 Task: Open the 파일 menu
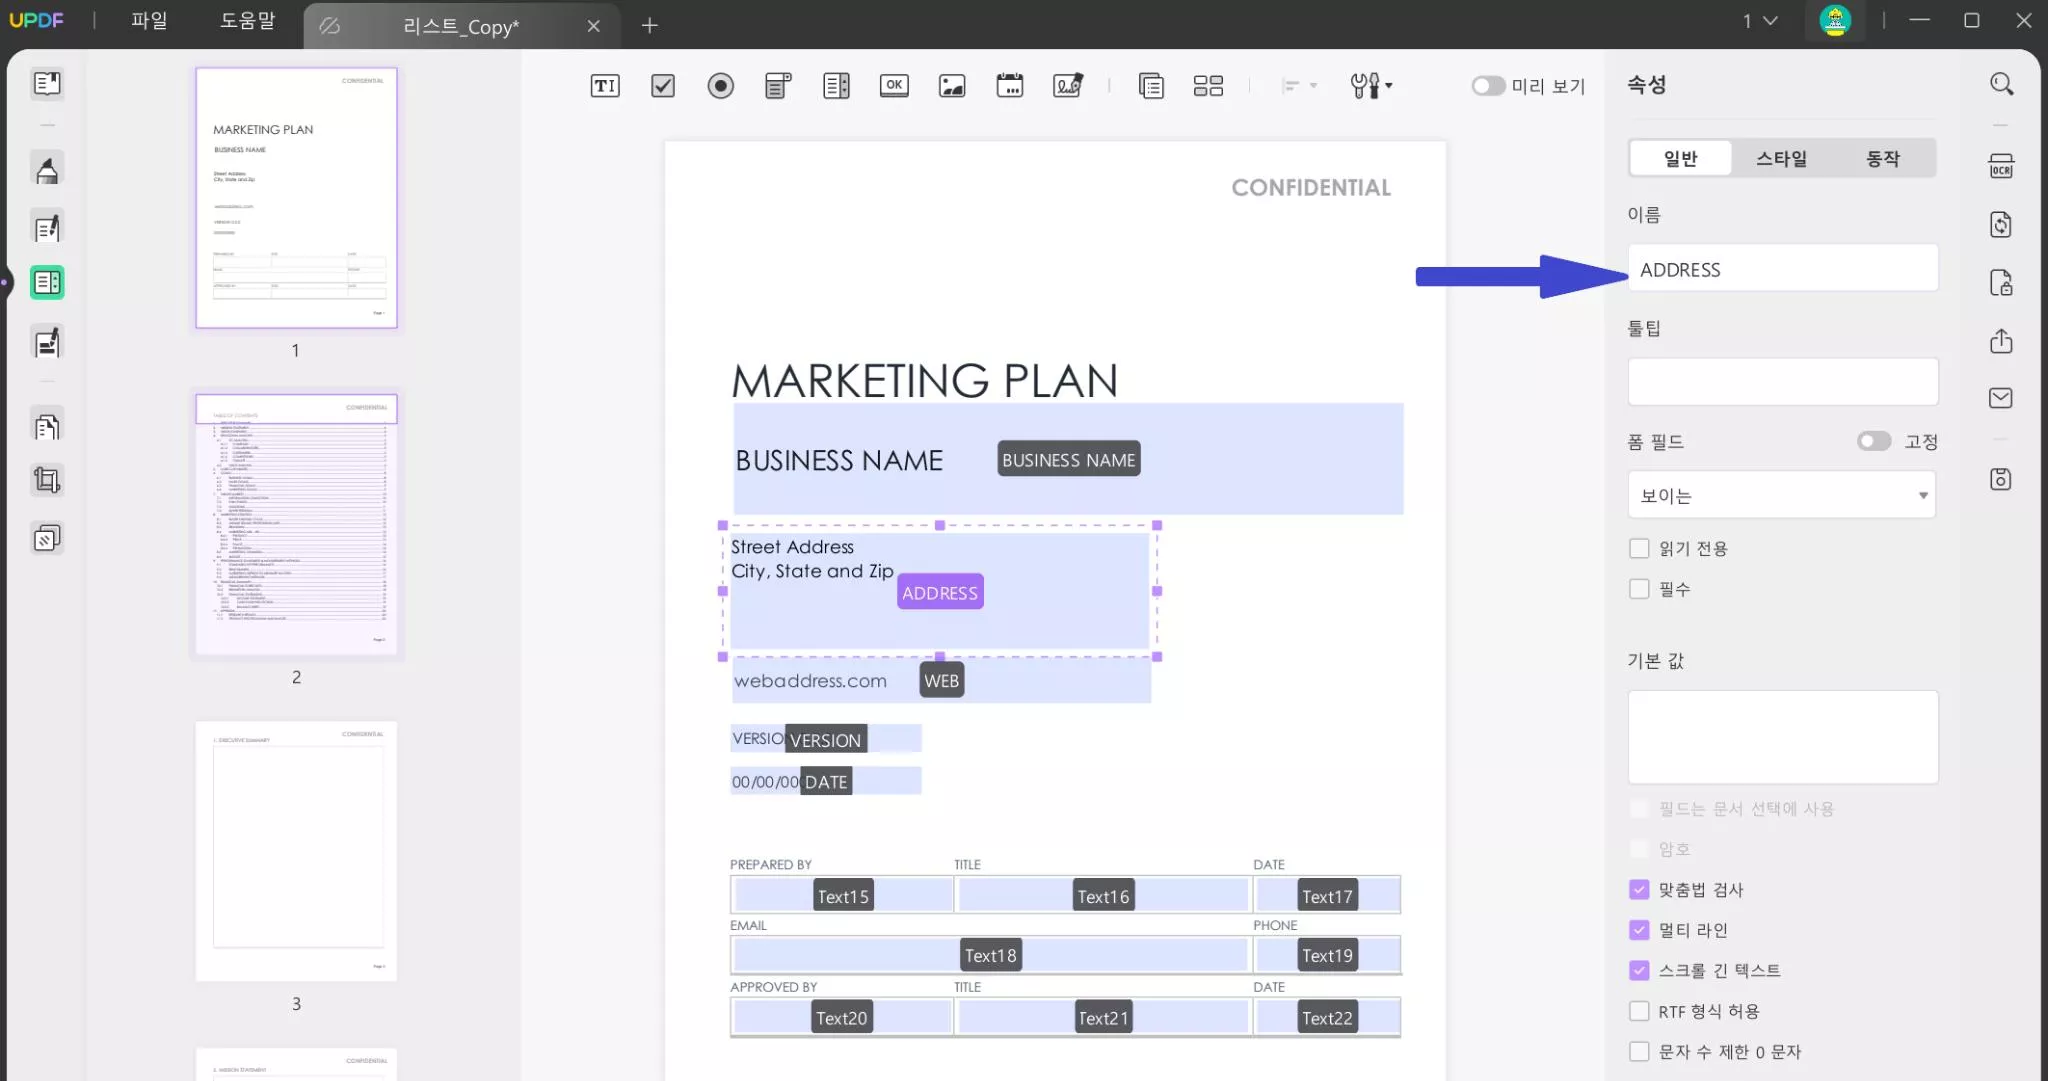click(x=149, y=20)
